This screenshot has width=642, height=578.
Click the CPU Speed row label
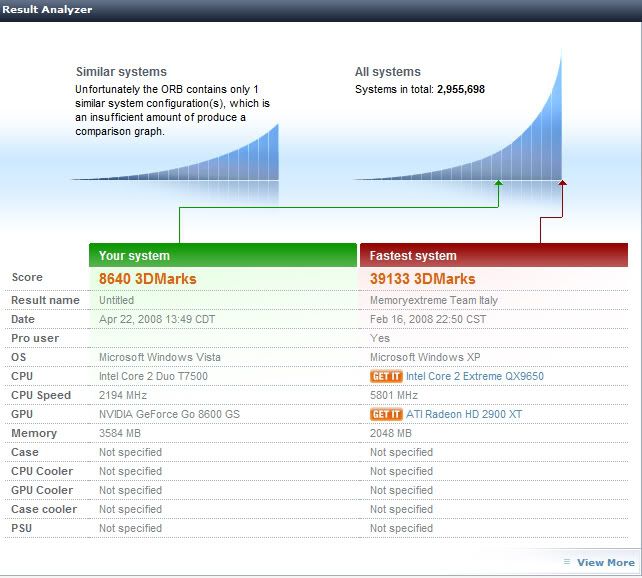click(41, 395)
